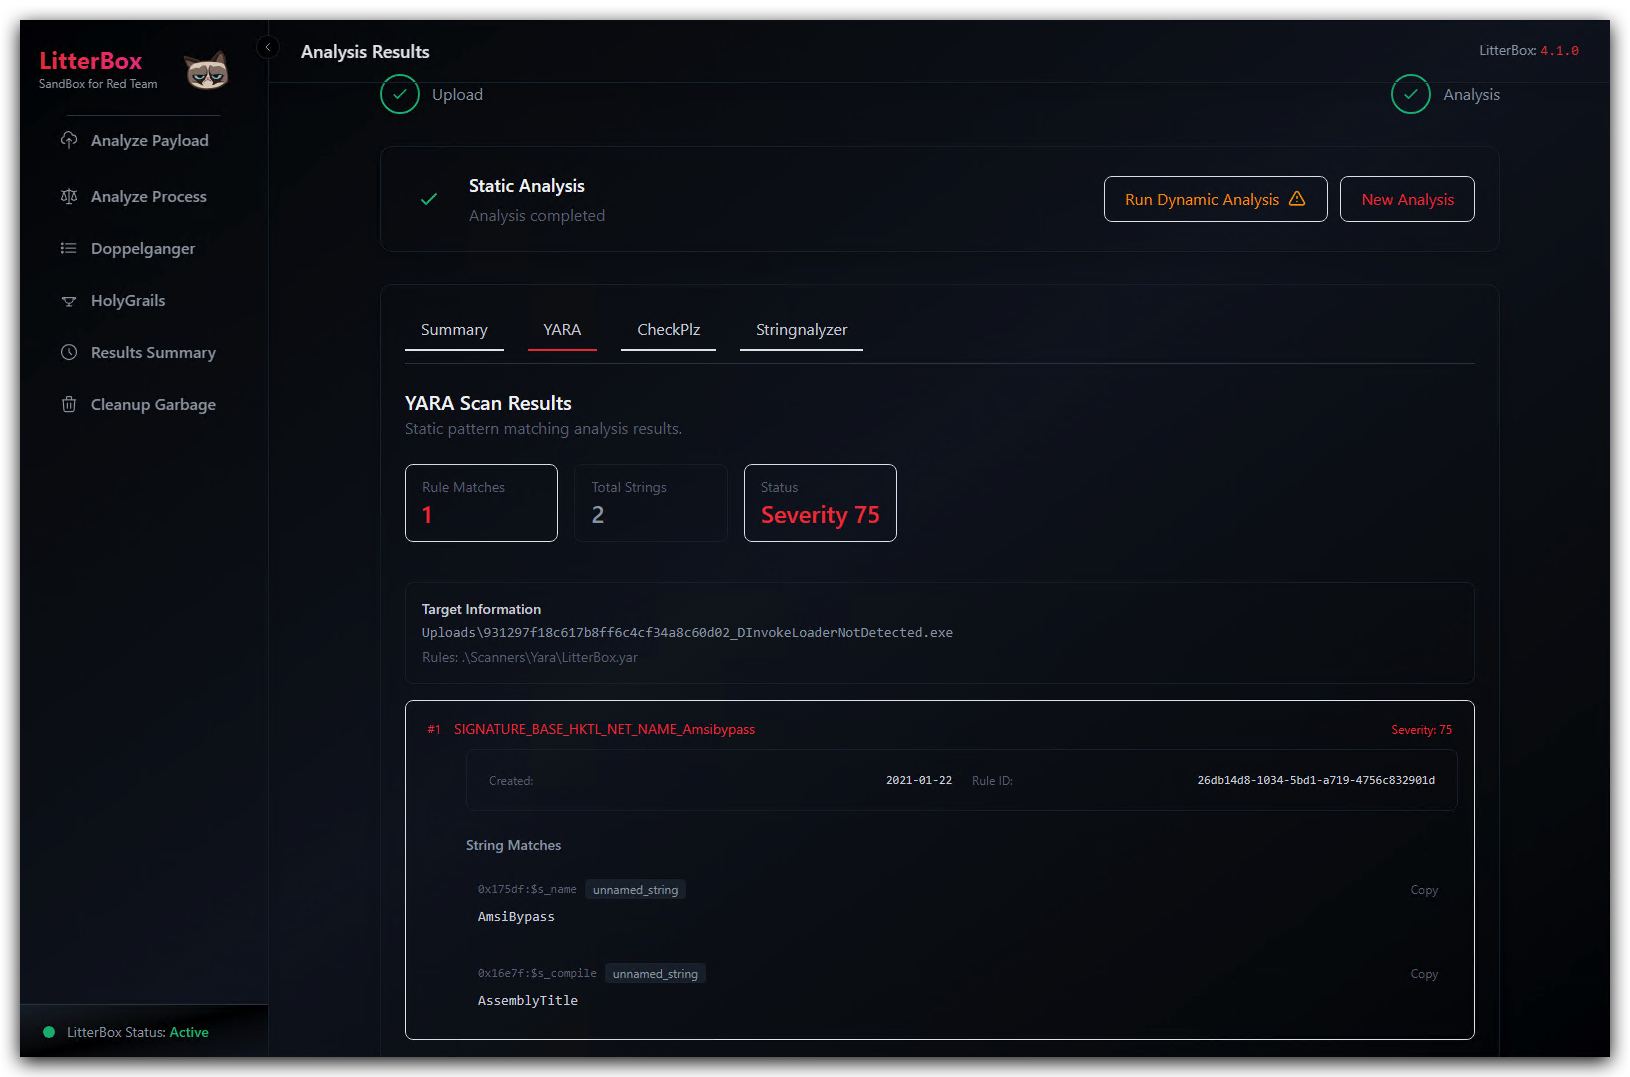Copy the AmsiBypass string match
Image resolution: width=1630 pixels, height=1077 pixels.
pos(1424,890)
